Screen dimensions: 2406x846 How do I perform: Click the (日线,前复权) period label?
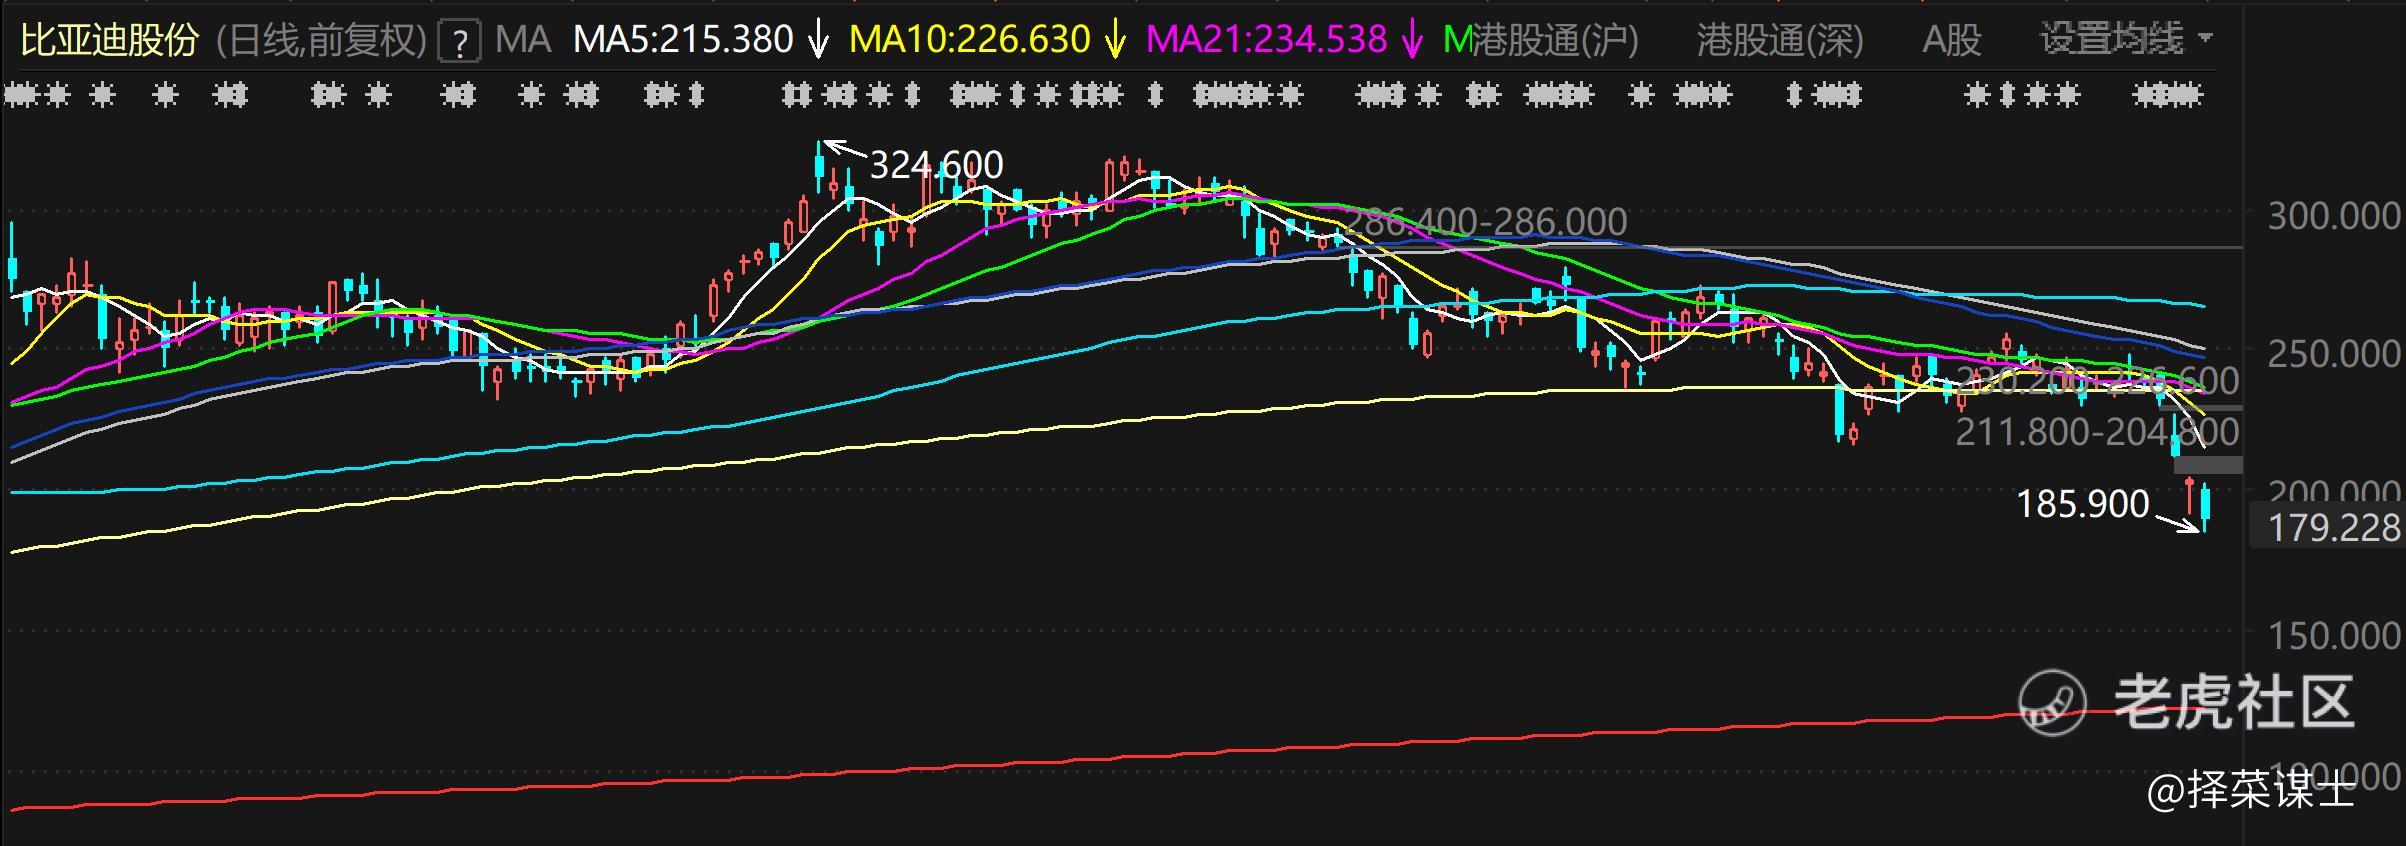coord(321,40)
